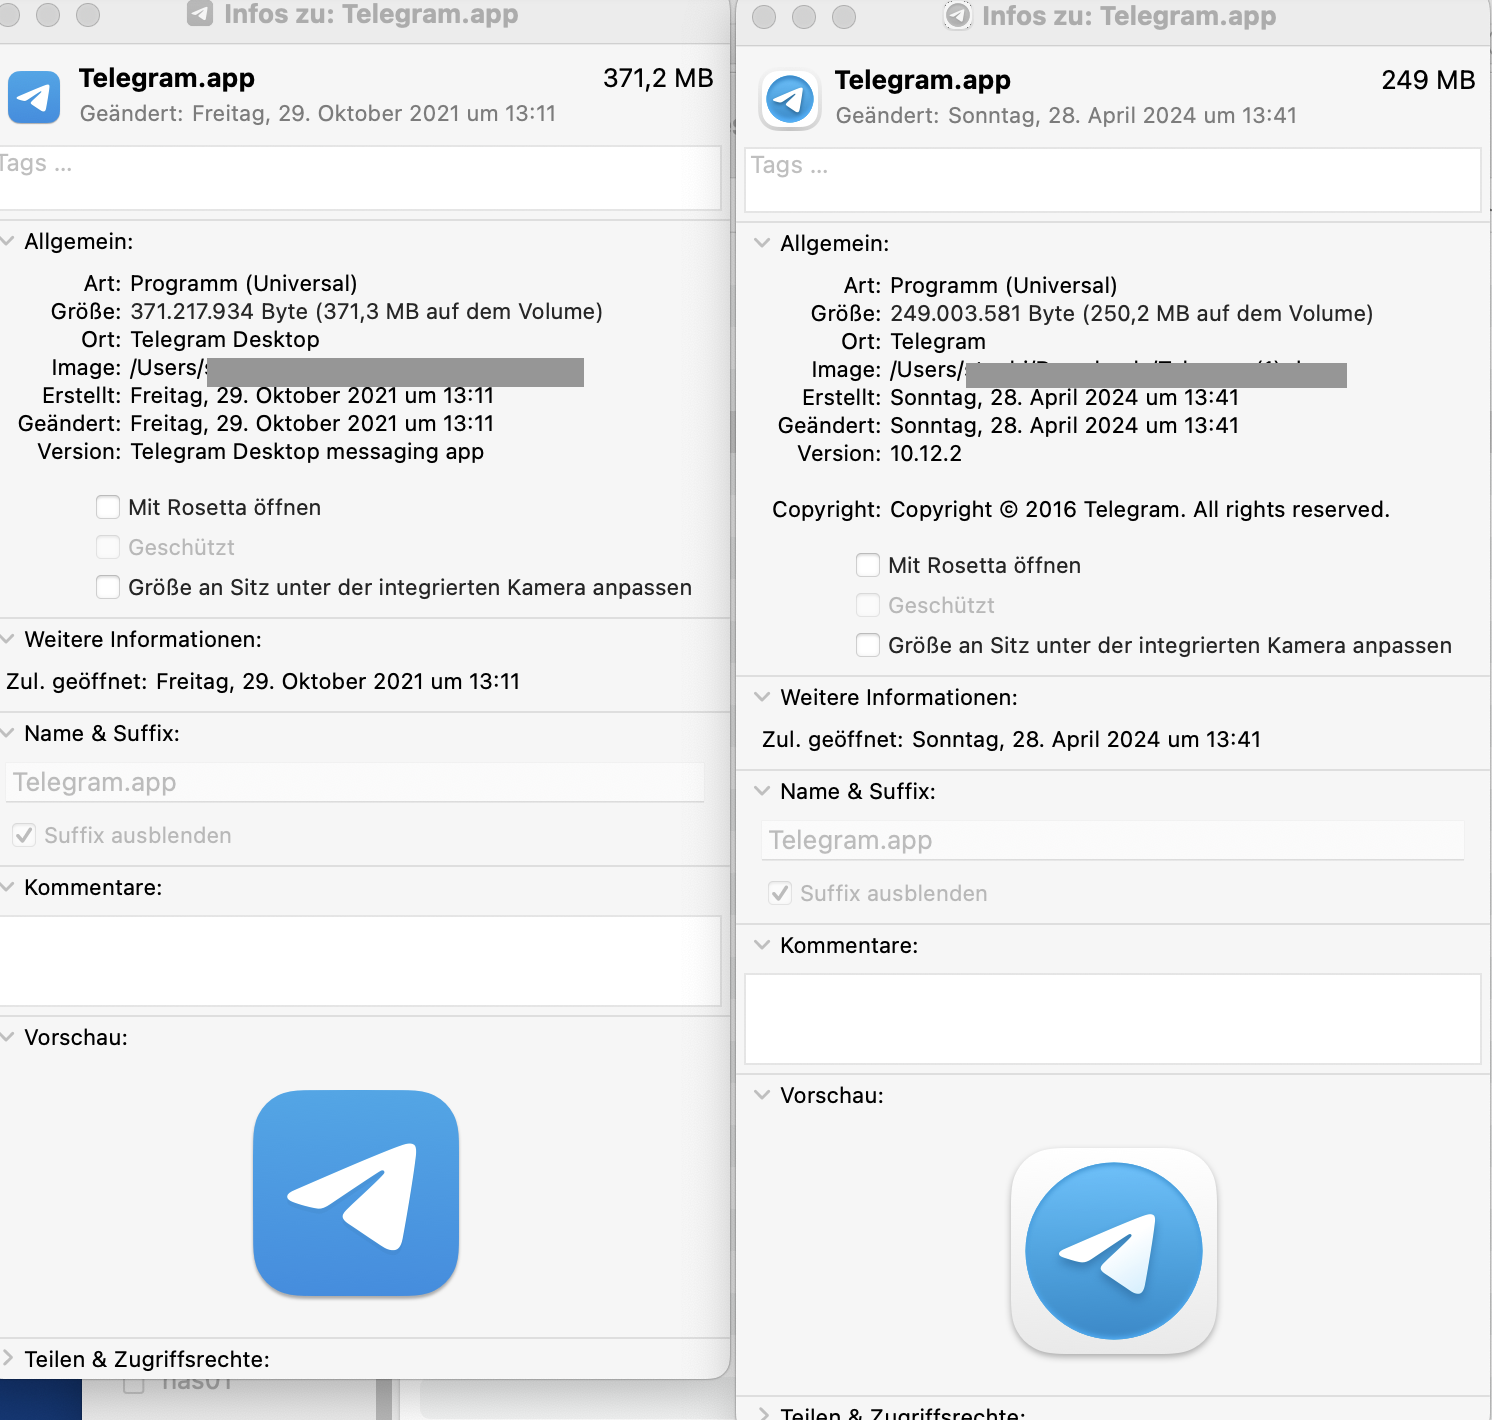1492x1420 pixels.
Task: Check 'Größe an Sitz…Kamera anpassen' in right window
Action: 868,645
